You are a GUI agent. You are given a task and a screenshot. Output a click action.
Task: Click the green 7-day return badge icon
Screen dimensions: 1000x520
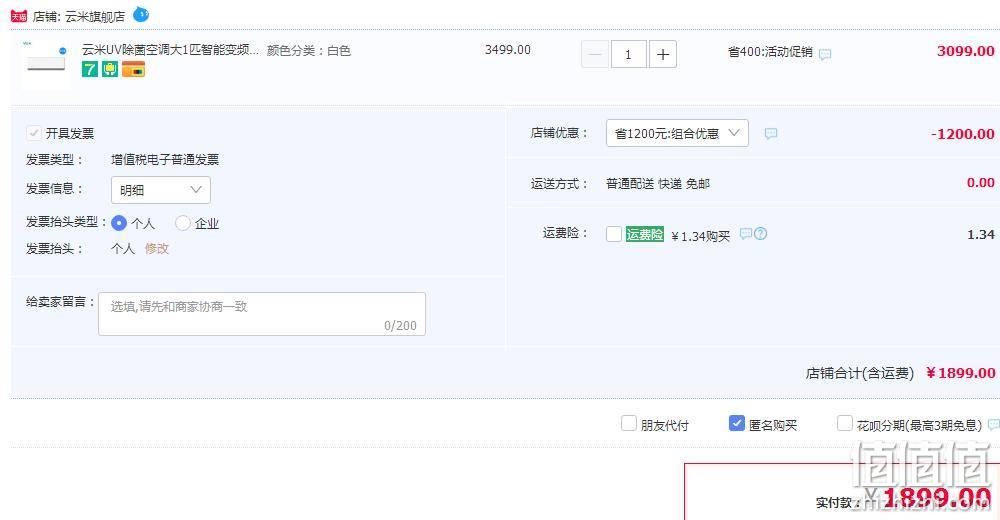(90, 69)
